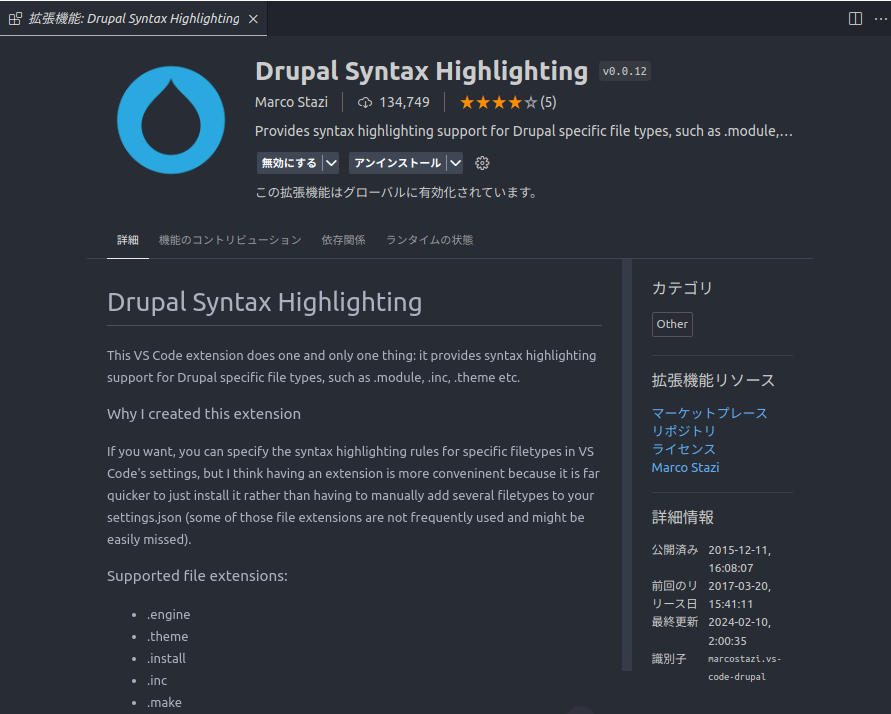Viewport: 891px width, 714px height.
Task: Click the v0.0.12 version badge
Action: tap(624, 72)
